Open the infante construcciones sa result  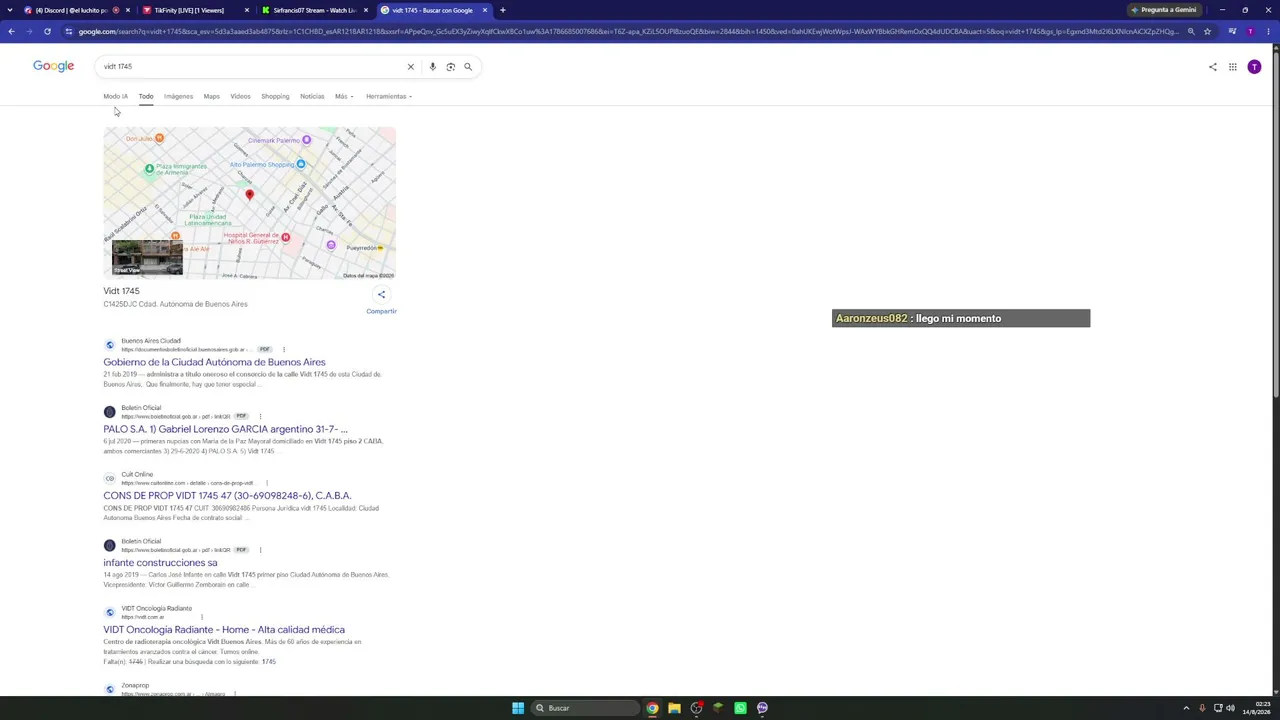pyautogui.click(x=160, y=563)
